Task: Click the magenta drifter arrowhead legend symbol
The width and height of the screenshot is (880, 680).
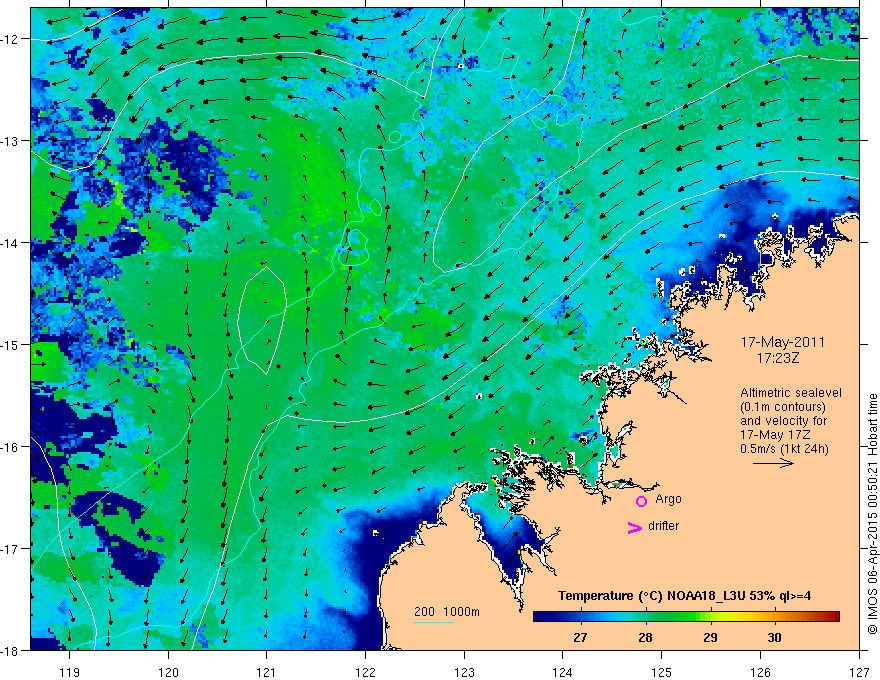Action: click(x=634, y=527)
